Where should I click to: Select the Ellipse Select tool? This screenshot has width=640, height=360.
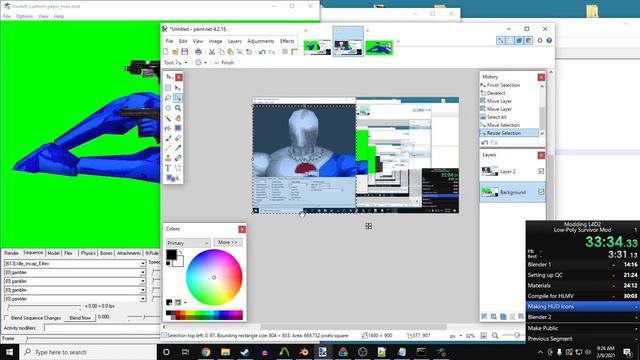click(x=168, y=108)
